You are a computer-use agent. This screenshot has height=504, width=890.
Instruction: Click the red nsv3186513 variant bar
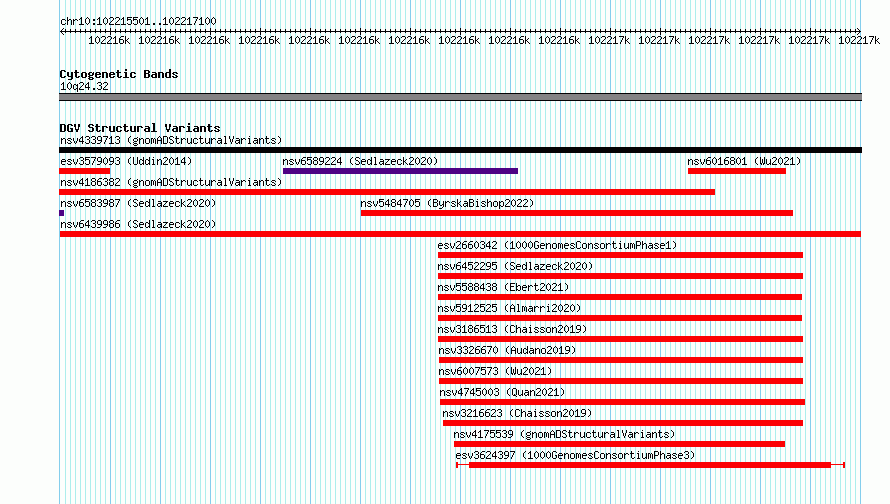(x=620, y=339)
